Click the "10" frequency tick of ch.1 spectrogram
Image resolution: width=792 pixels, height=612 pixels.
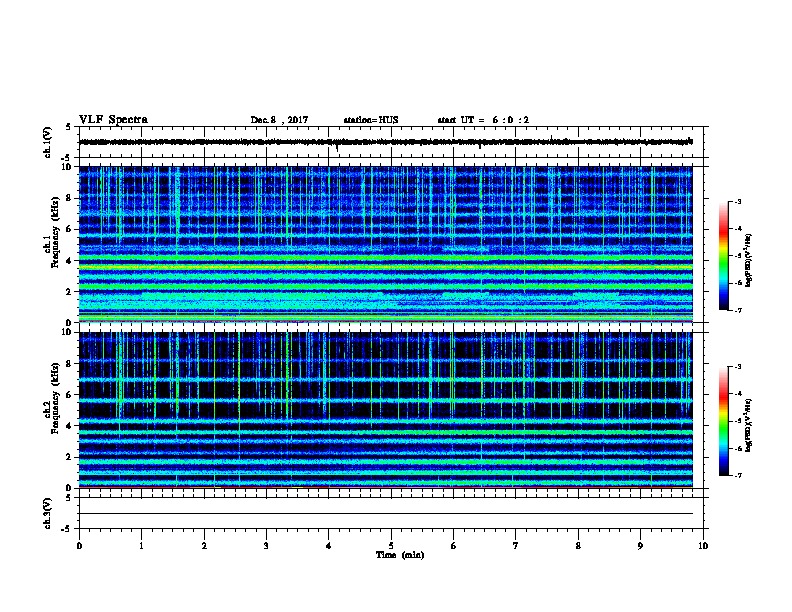tap(66, 167)
